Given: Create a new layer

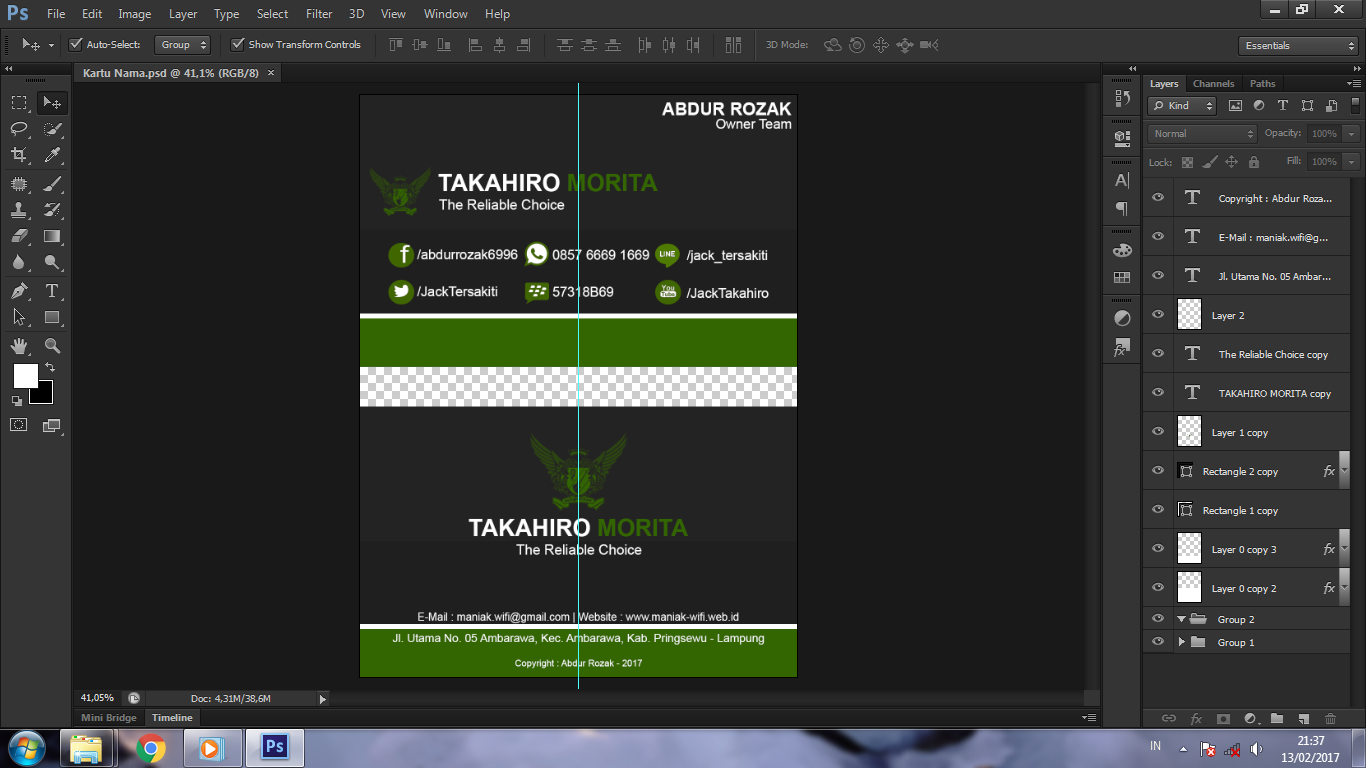Looking at the screenshot, I should coord(1303,718).
